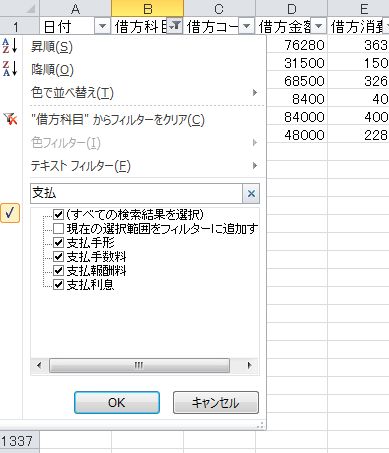
Task: Expand the 色で並べ替え submenu arrow
Action: point(255,92)
